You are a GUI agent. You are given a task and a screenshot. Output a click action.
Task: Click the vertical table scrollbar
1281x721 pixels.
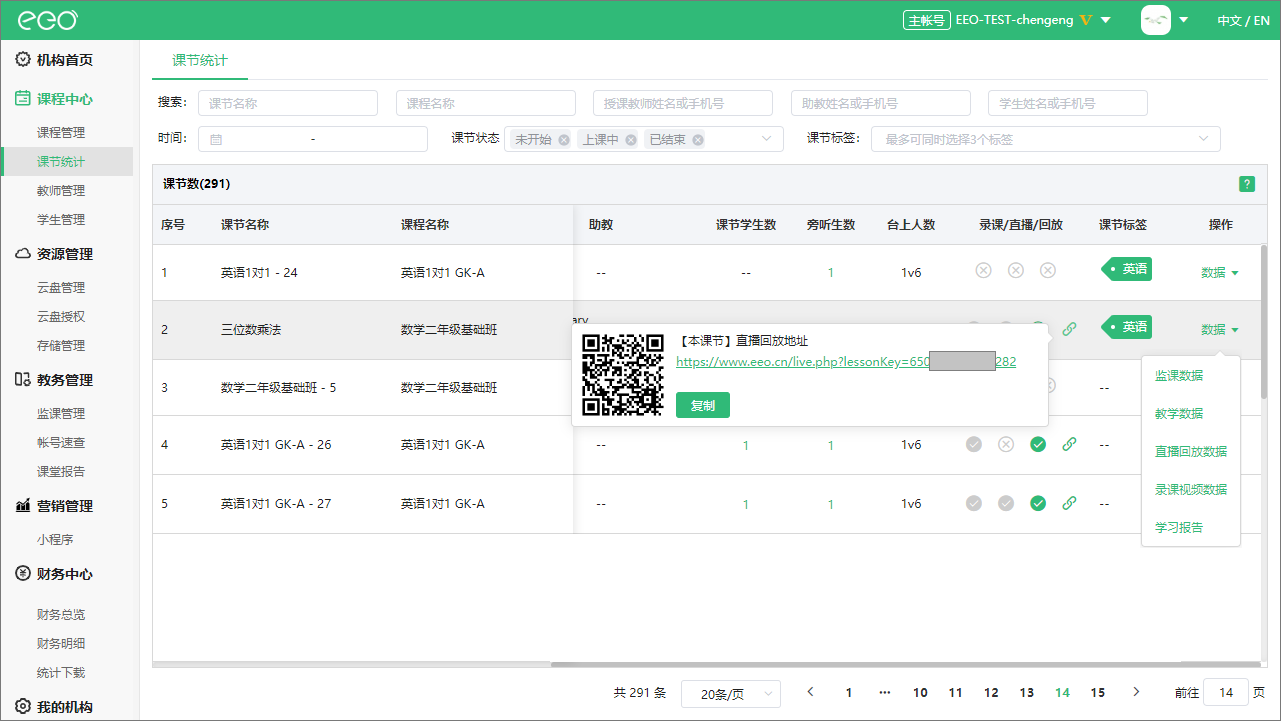[1264, 320]
